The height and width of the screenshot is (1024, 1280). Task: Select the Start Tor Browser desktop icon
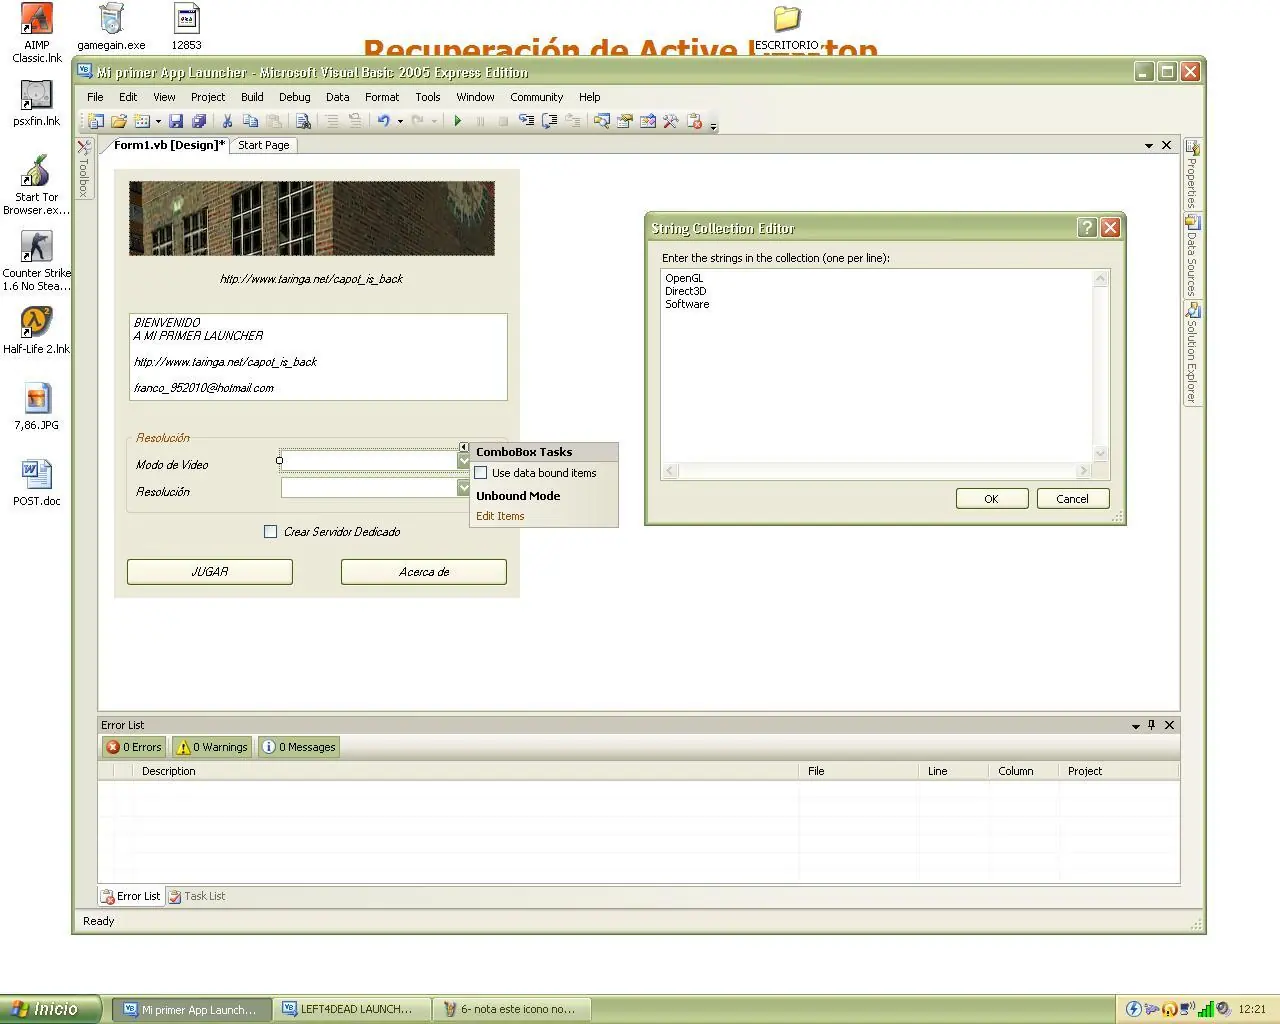[x=37, y=185]
